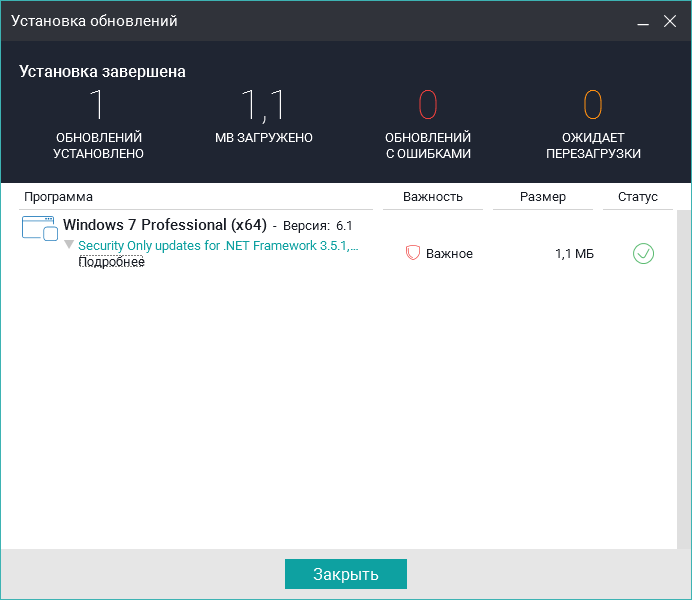Click the vertical scrollbar of the update list
This screenshot has width=692, height=600.
tap(683, 378)
